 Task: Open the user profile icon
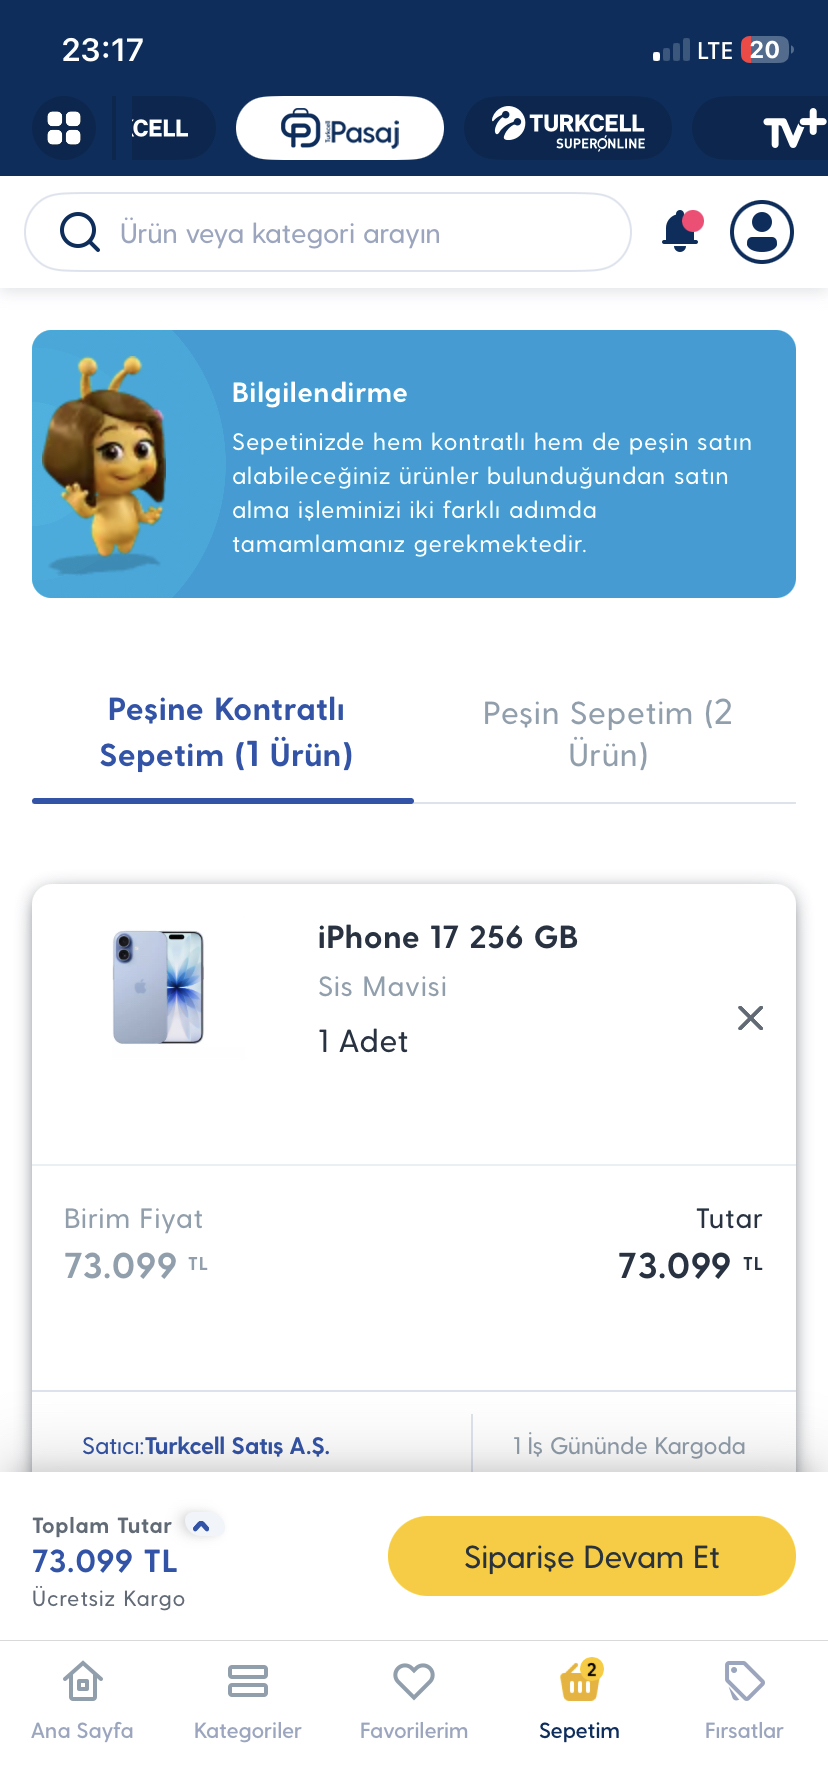pos(761,232)
